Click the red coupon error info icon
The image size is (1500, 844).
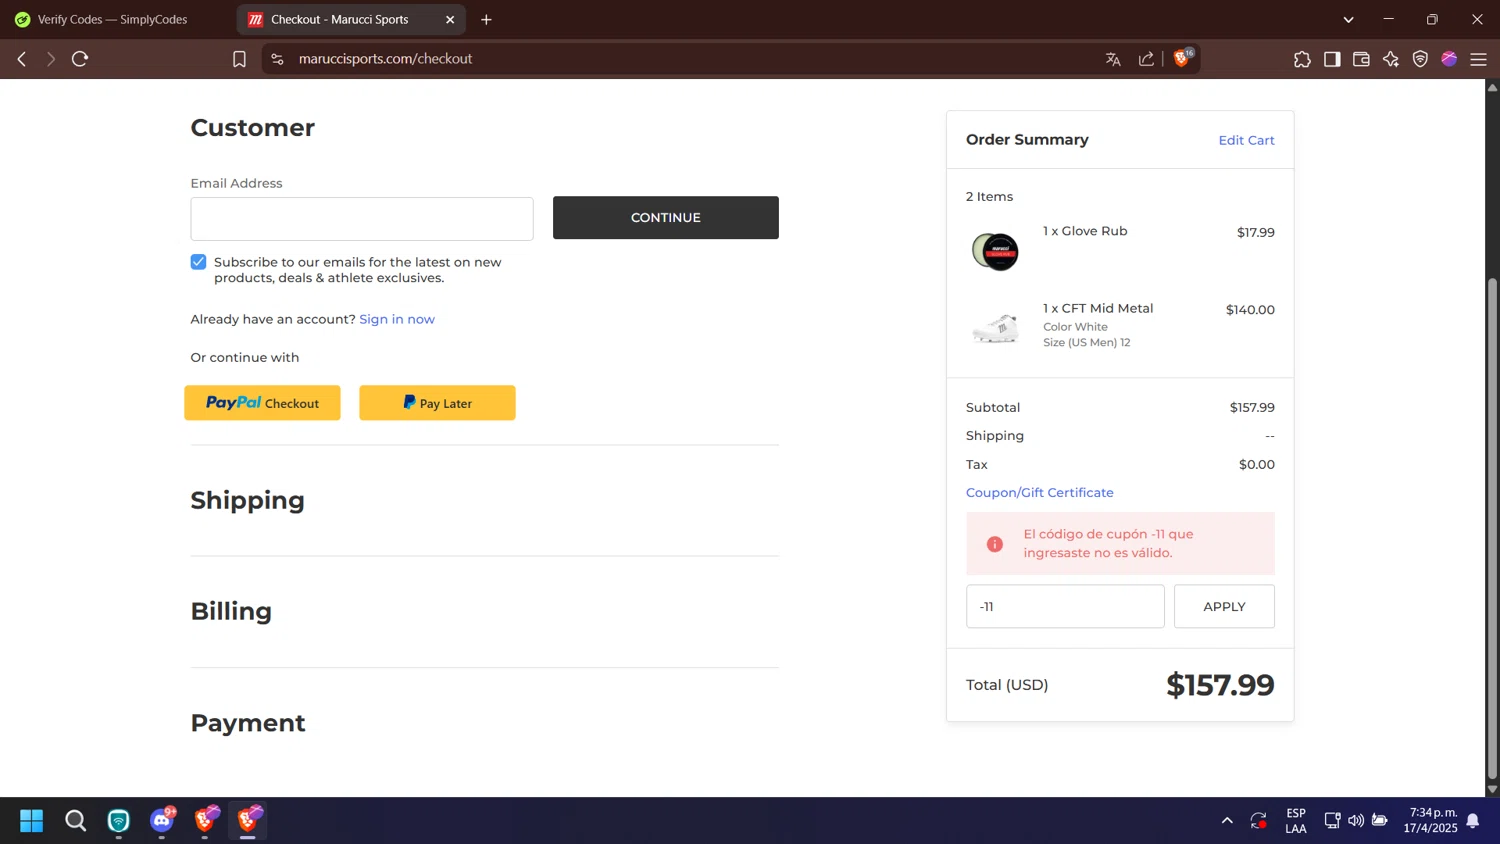click(994, 544)
